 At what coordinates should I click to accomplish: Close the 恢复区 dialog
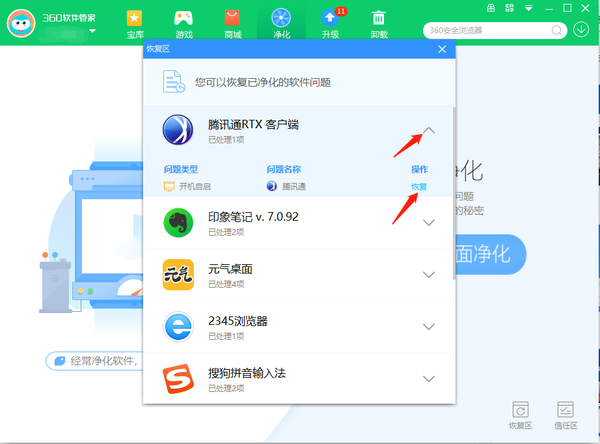[442, 49]
